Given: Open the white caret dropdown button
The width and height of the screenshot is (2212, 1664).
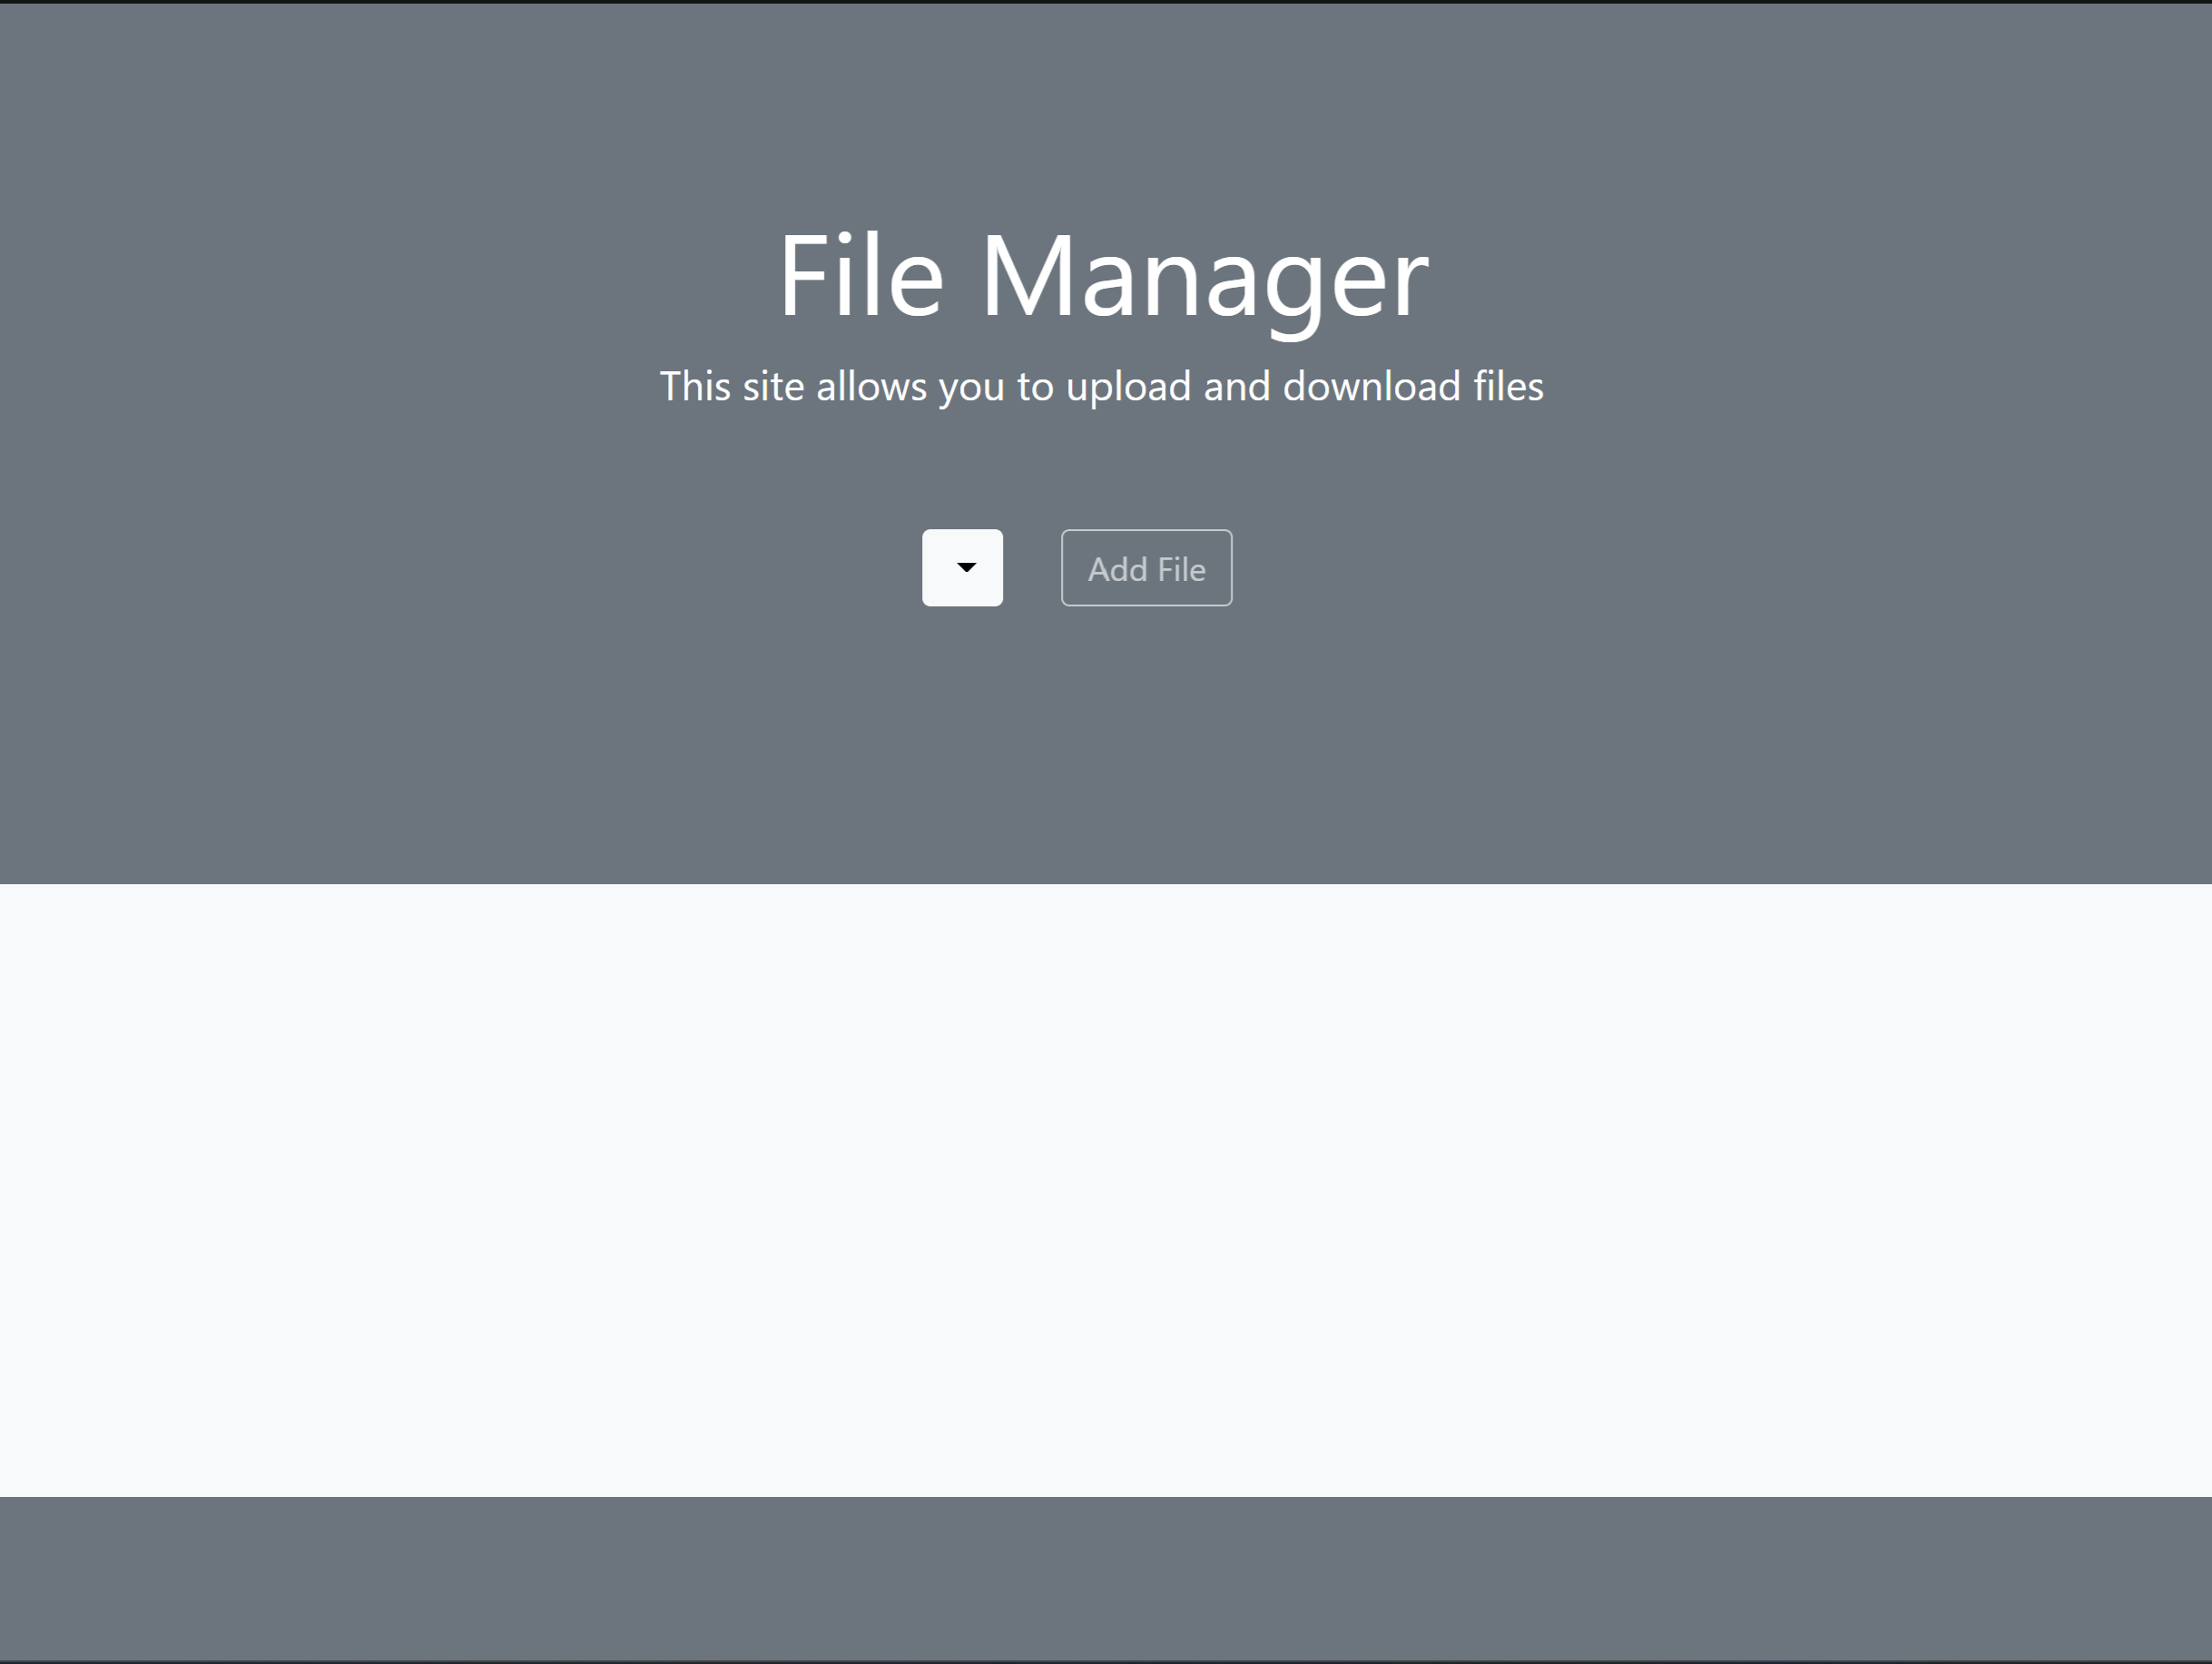Looking at the screenshot, I should click(x=962, y=568).
